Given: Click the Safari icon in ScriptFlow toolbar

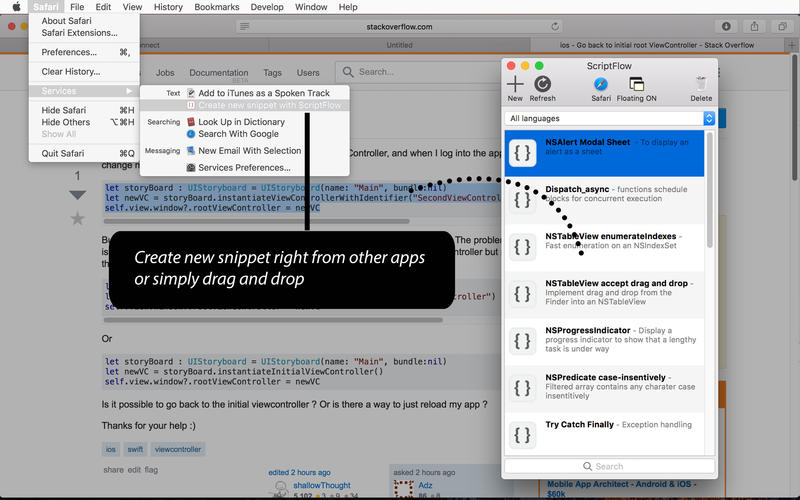Looking at the screenshot, I should (601, 84).
